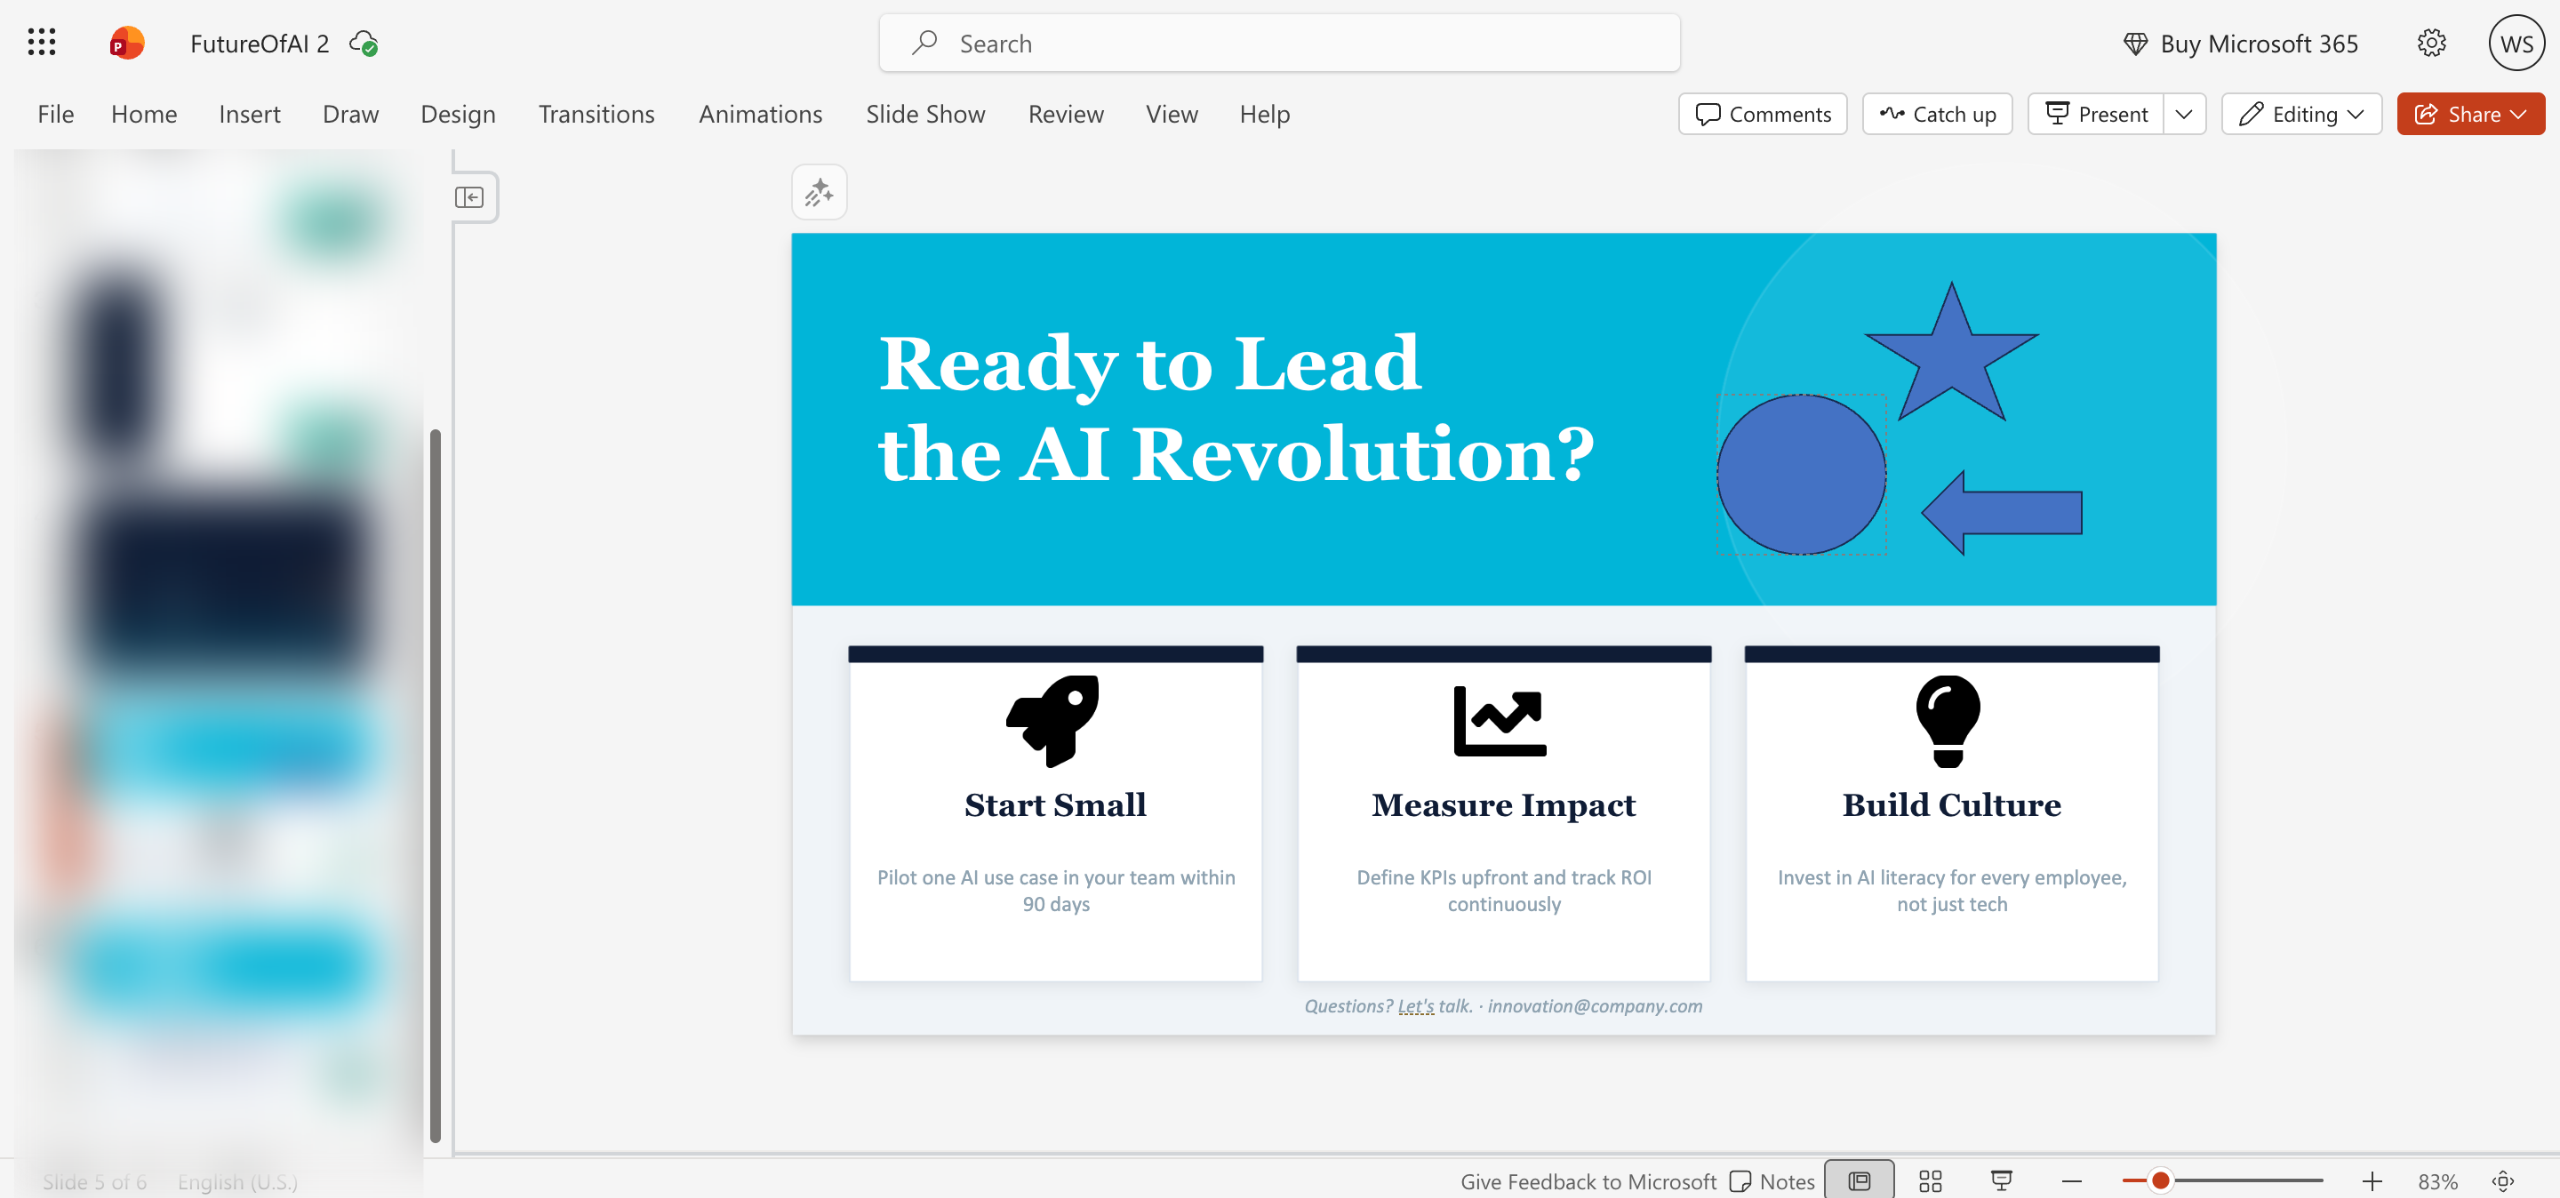Click the Designer sparkle icon above slide
The width and height of the screenshot is (2560, 1198).
[x=819, y=192]
